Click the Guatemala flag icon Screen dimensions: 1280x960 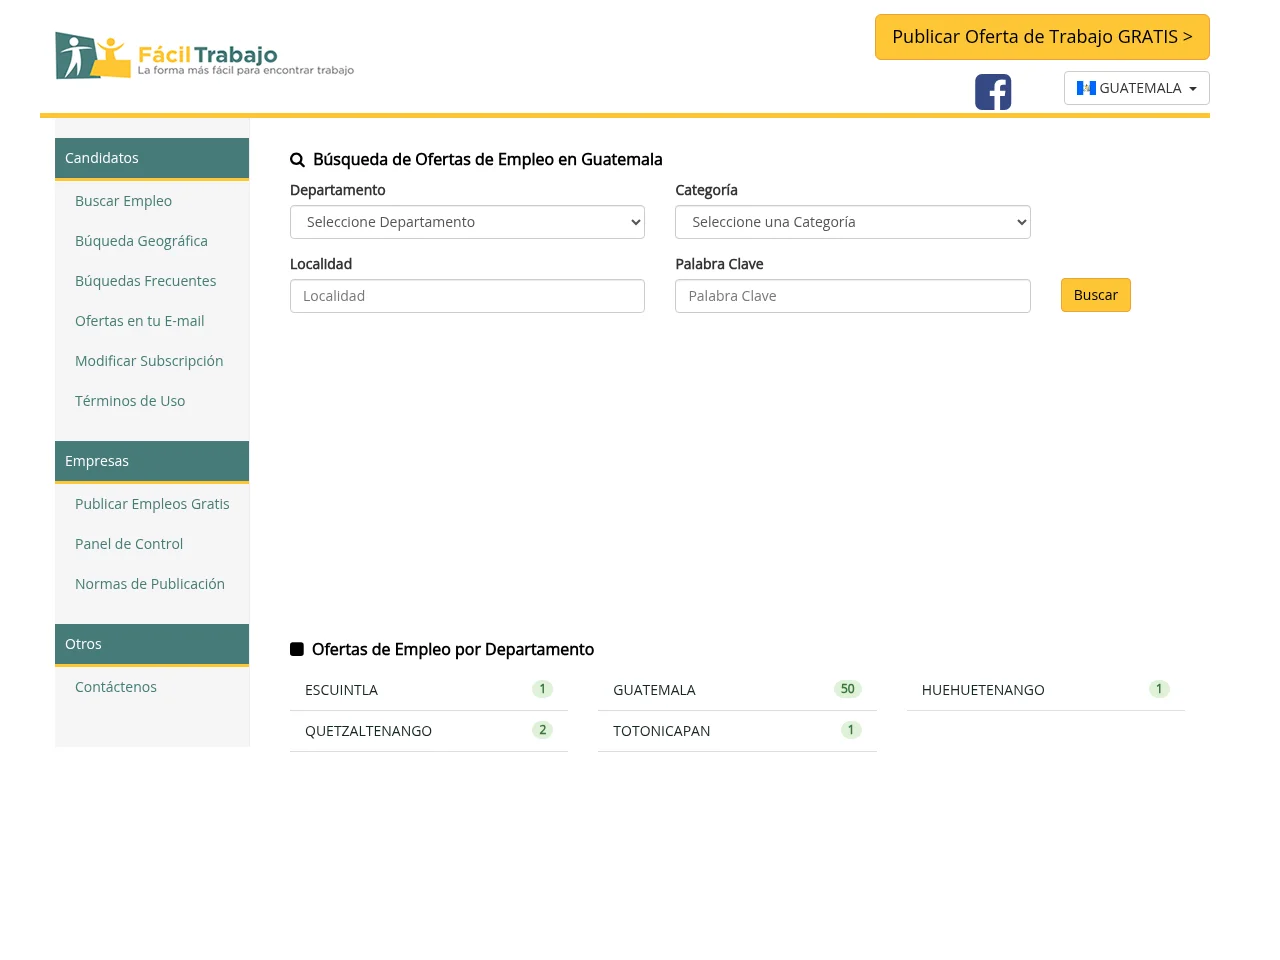pyautogui.click(x=1086, y=88)
